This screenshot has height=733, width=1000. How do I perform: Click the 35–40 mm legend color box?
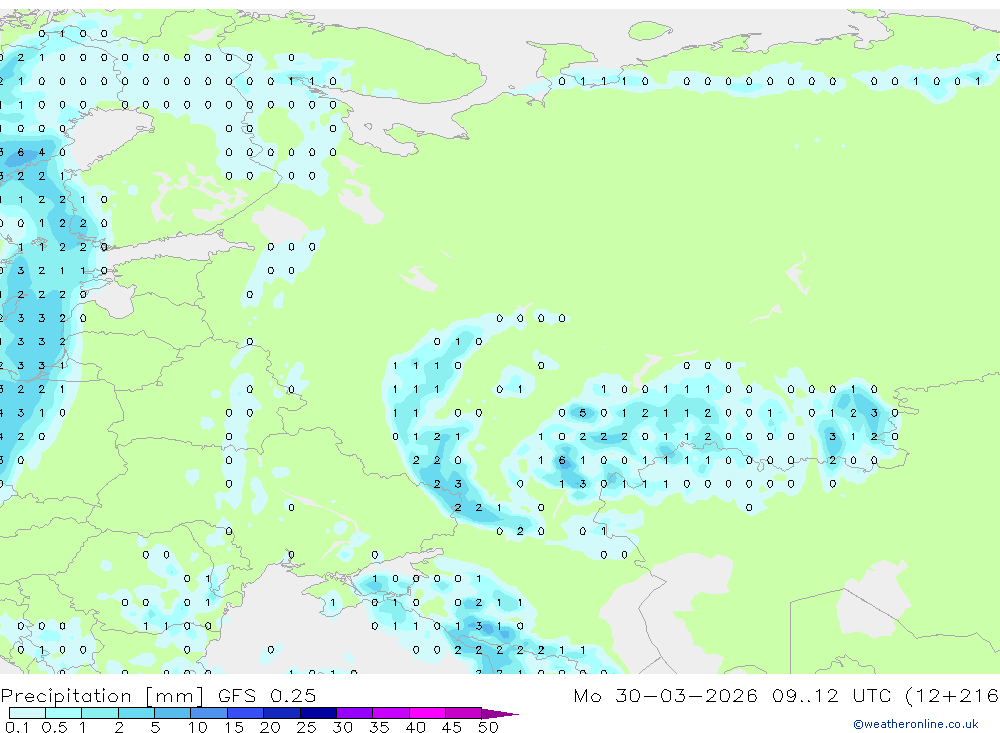coord(391,713)
